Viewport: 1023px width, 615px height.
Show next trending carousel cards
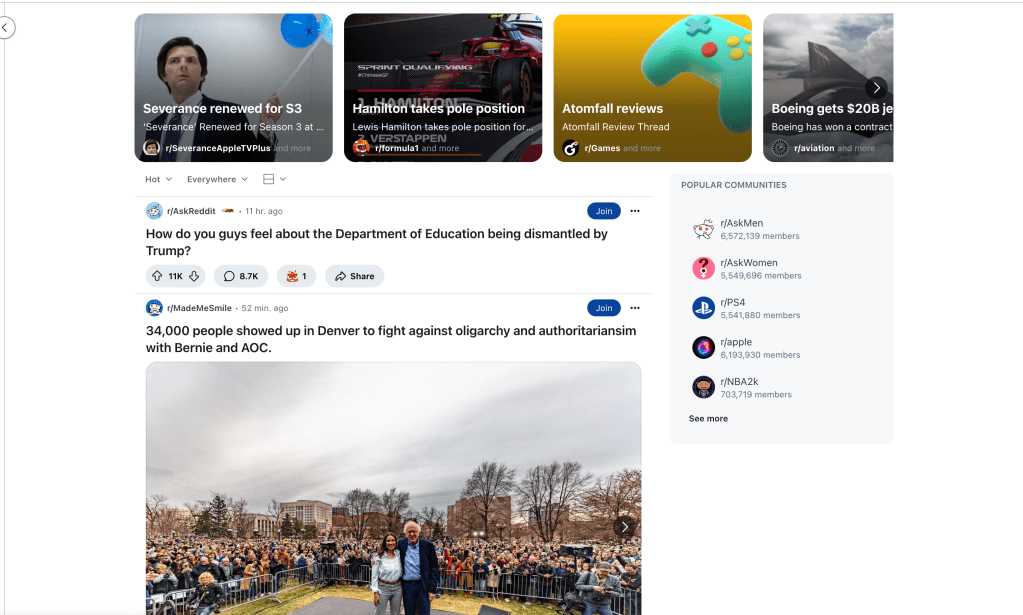(x=876, y=87)
